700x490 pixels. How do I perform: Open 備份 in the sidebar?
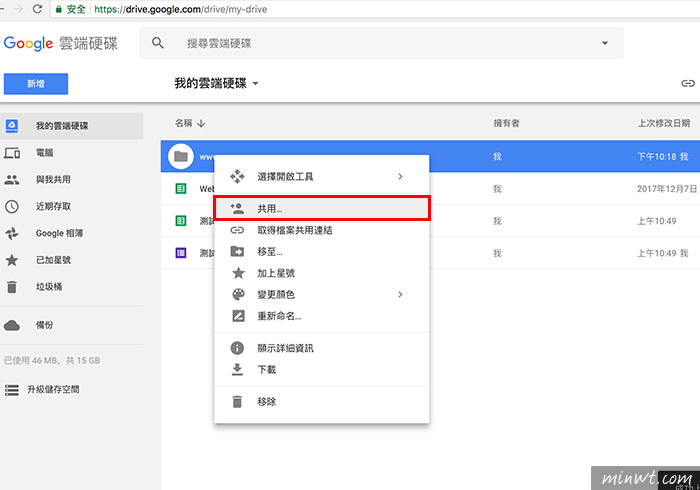click(45, 325)
